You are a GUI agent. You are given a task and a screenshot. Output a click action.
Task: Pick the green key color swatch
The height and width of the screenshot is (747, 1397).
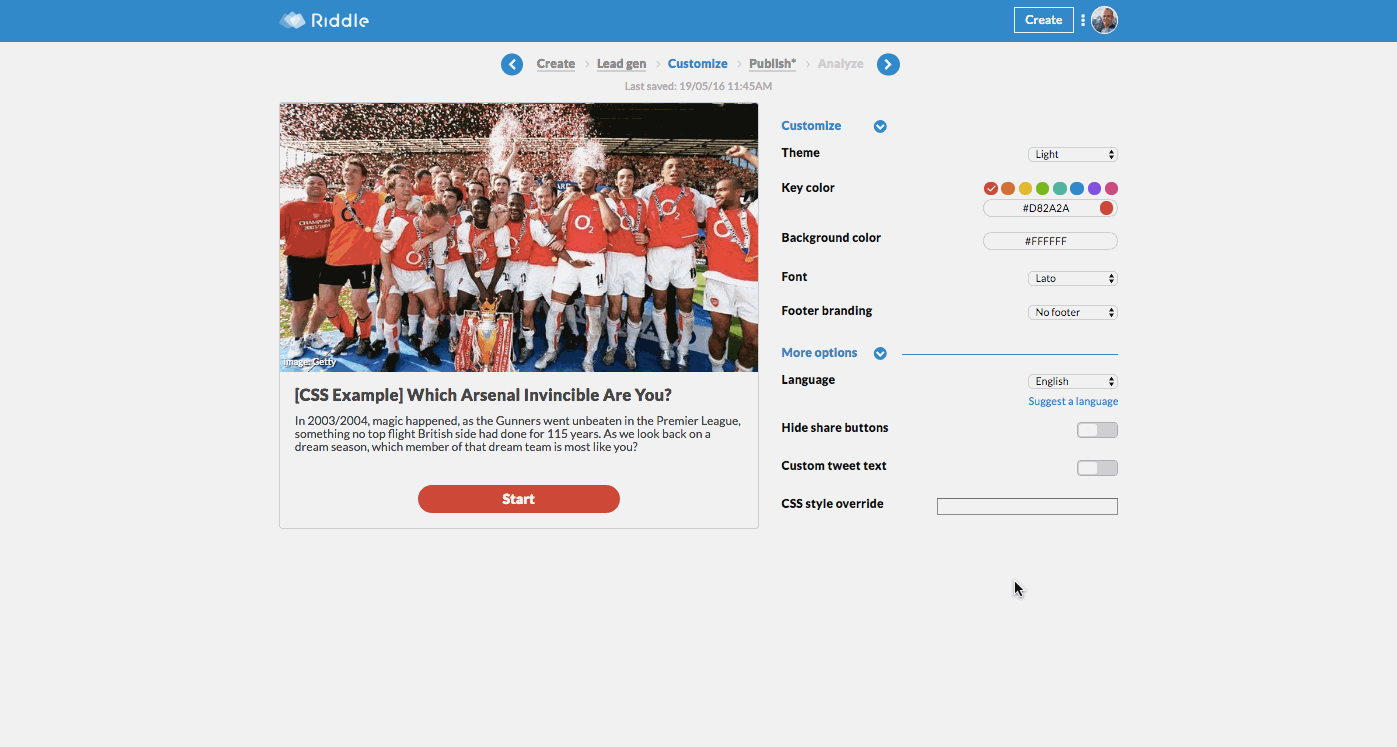tap(1042, 189)
